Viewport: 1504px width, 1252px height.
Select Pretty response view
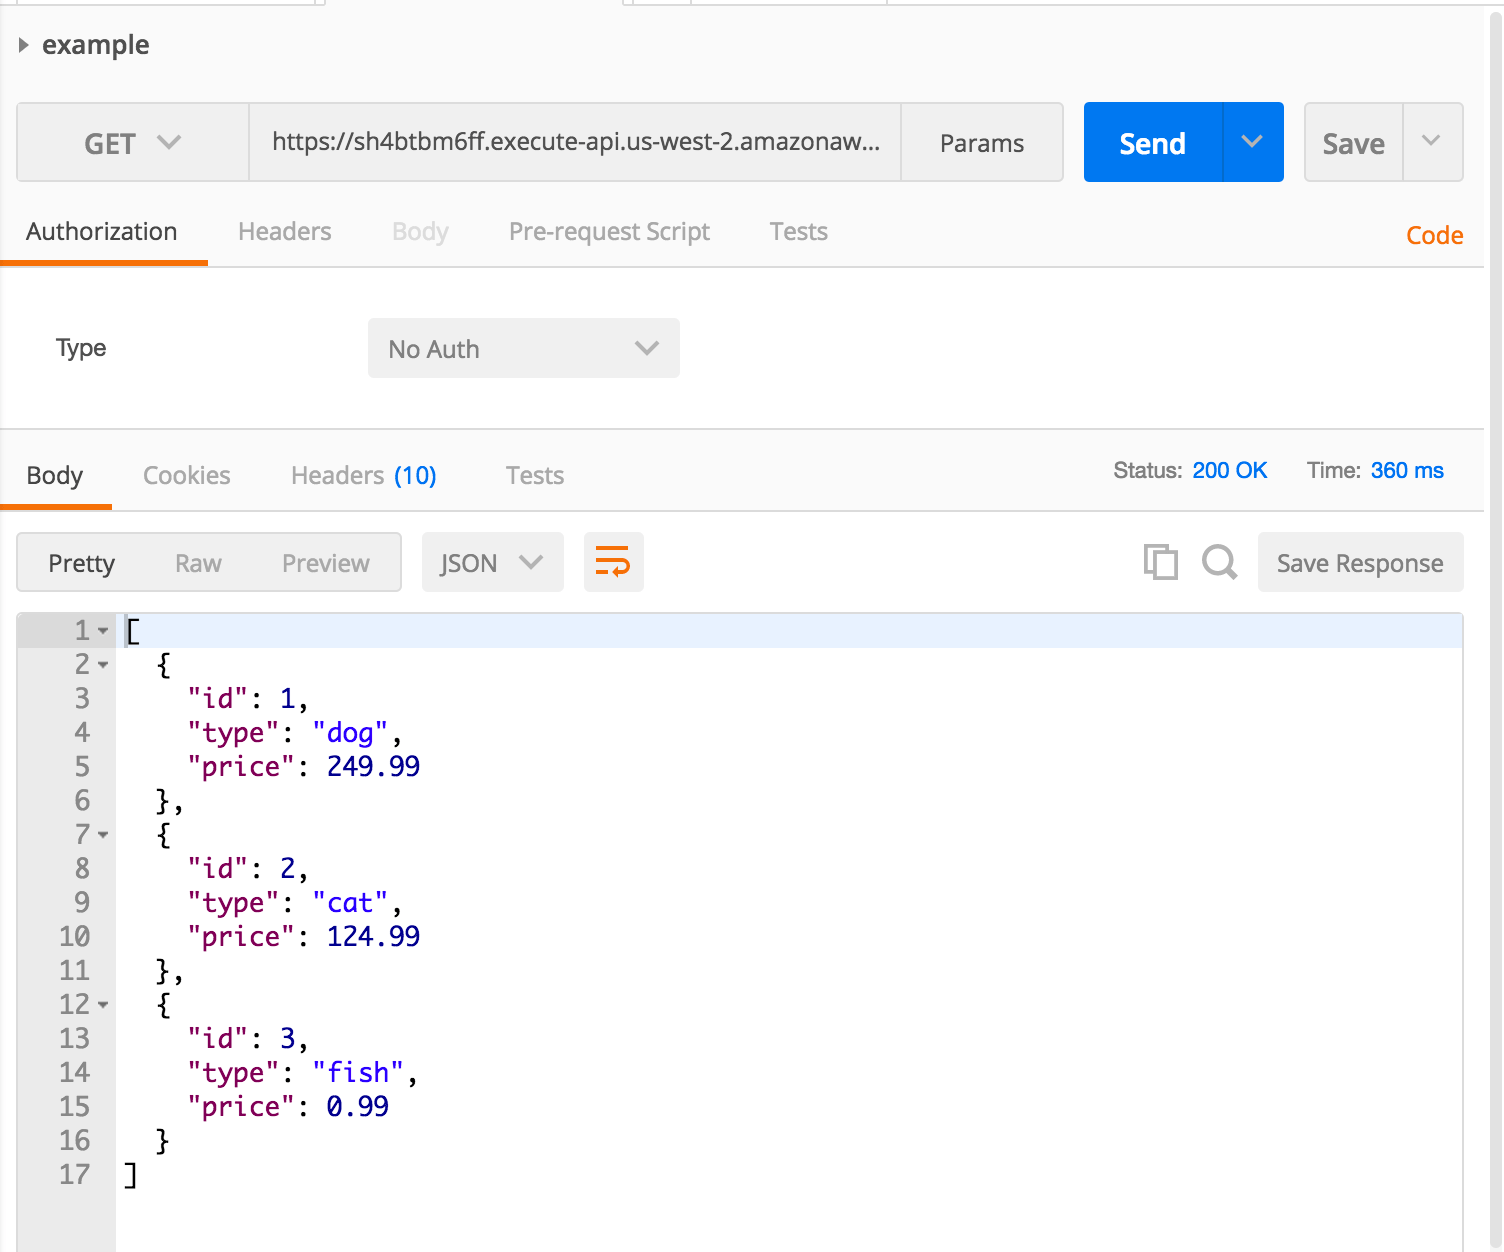pos(82,564)
